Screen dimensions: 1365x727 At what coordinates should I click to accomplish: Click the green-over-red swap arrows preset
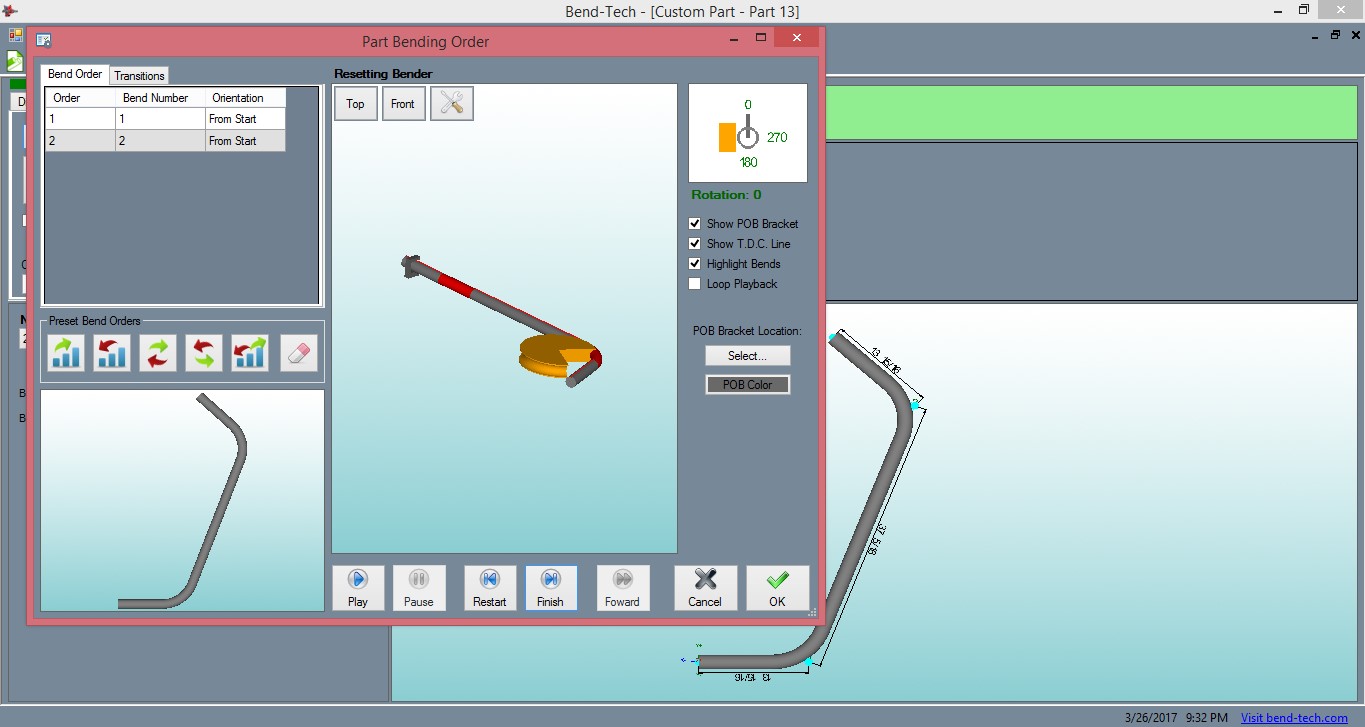point(158,353)
